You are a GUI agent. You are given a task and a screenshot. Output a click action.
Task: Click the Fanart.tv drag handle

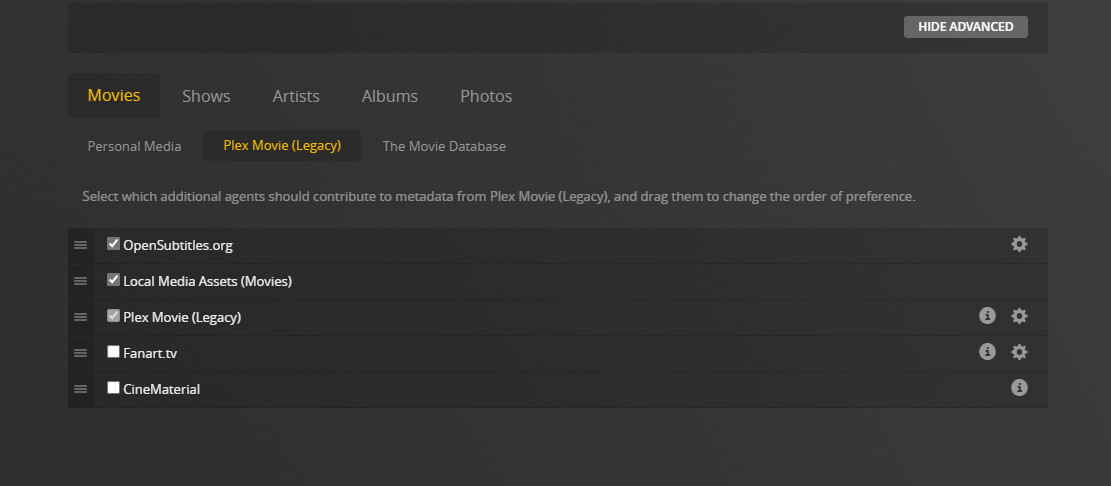click(81, 353)
